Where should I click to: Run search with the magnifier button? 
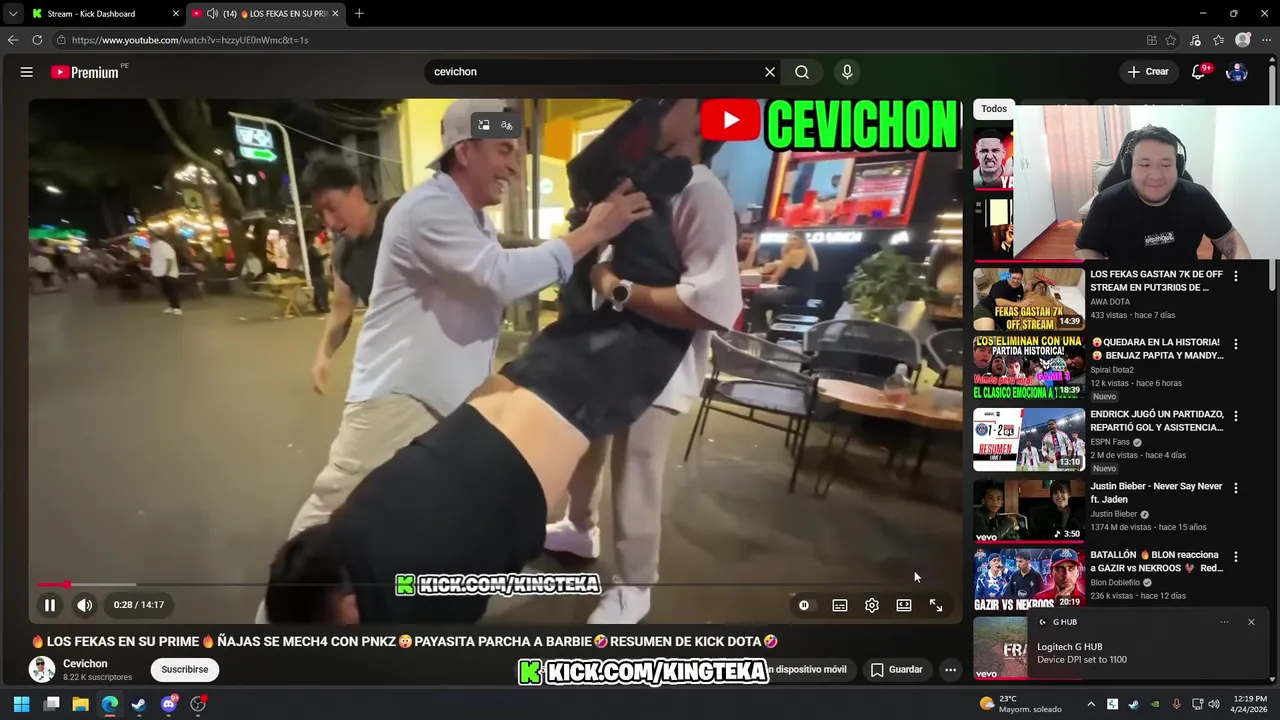(x=802, y=72)
